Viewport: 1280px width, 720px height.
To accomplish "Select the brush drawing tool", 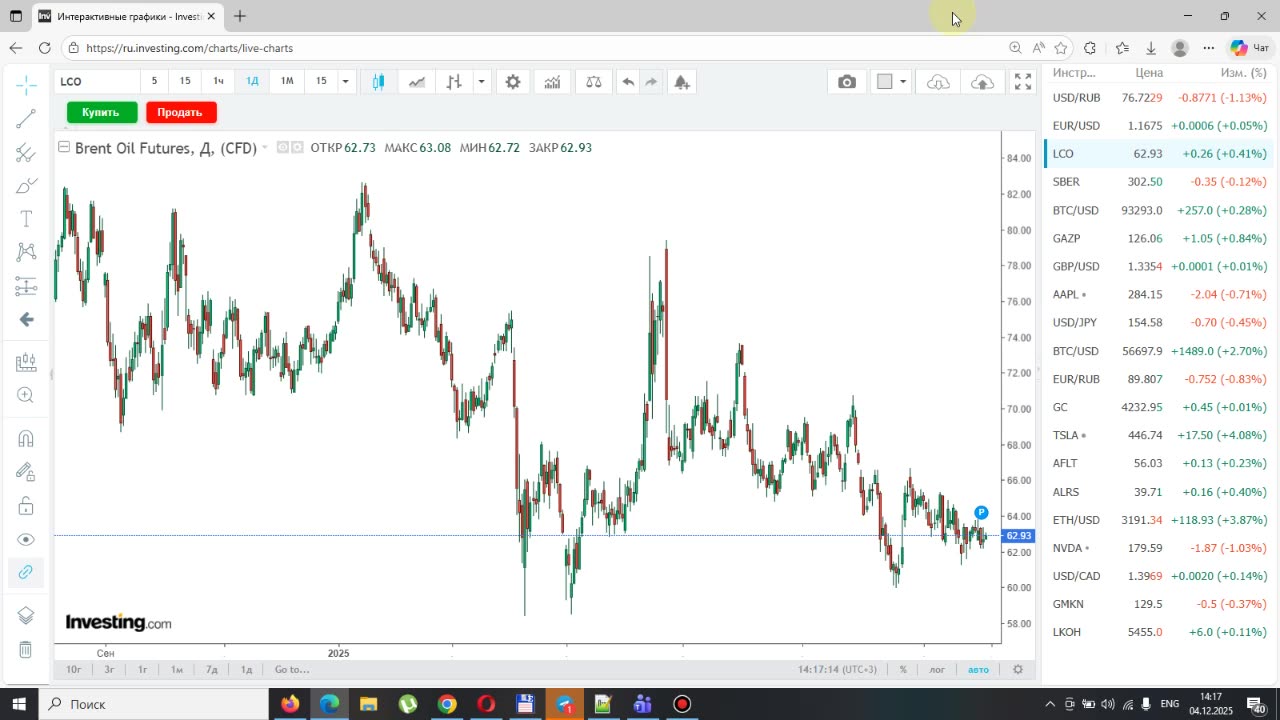I will pos(26,186).
